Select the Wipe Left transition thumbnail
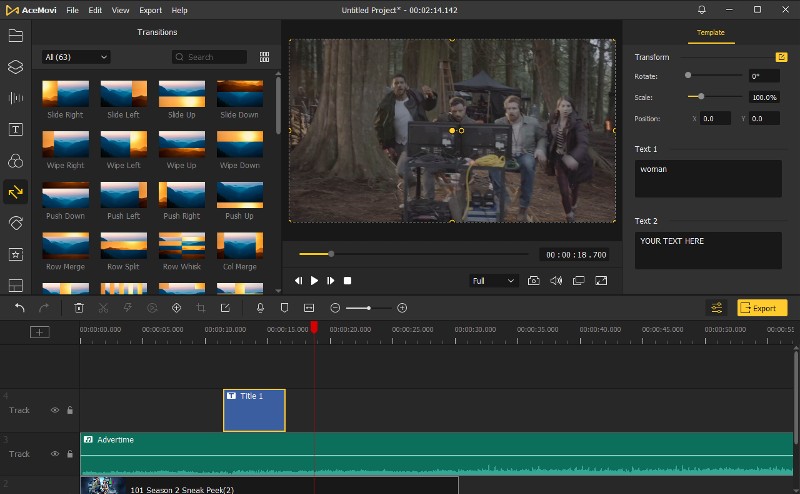 123,144
